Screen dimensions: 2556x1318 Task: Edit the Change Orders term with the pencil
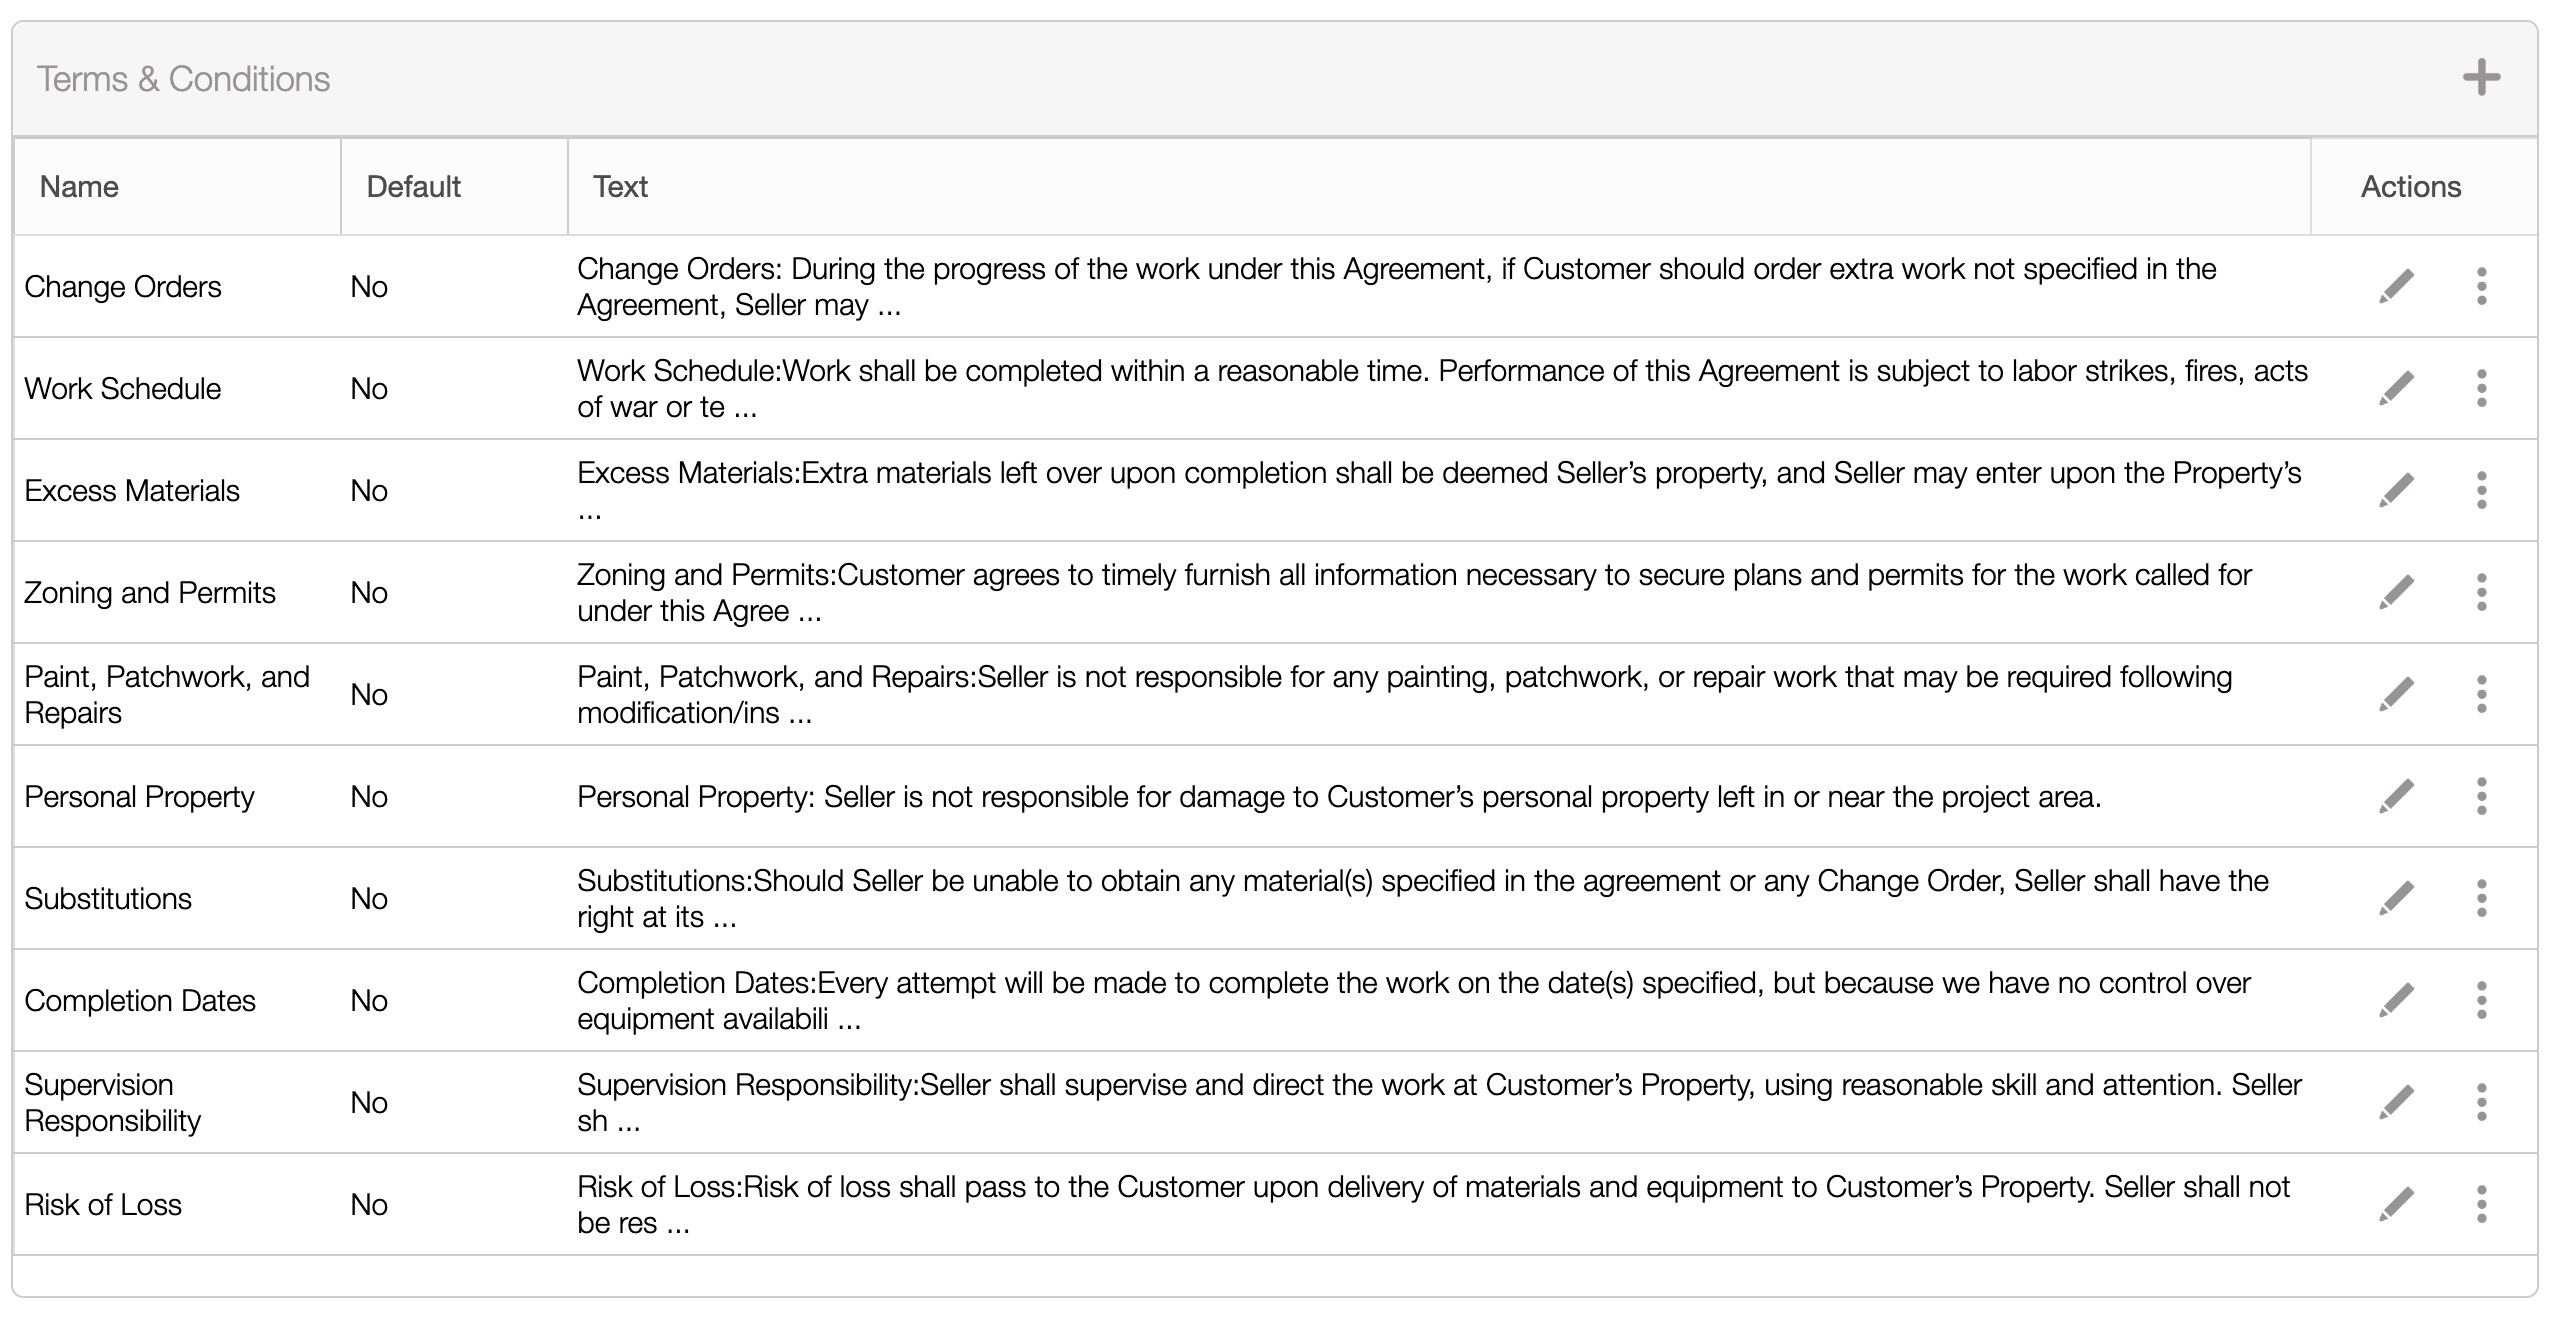(x=2396, y=287)
